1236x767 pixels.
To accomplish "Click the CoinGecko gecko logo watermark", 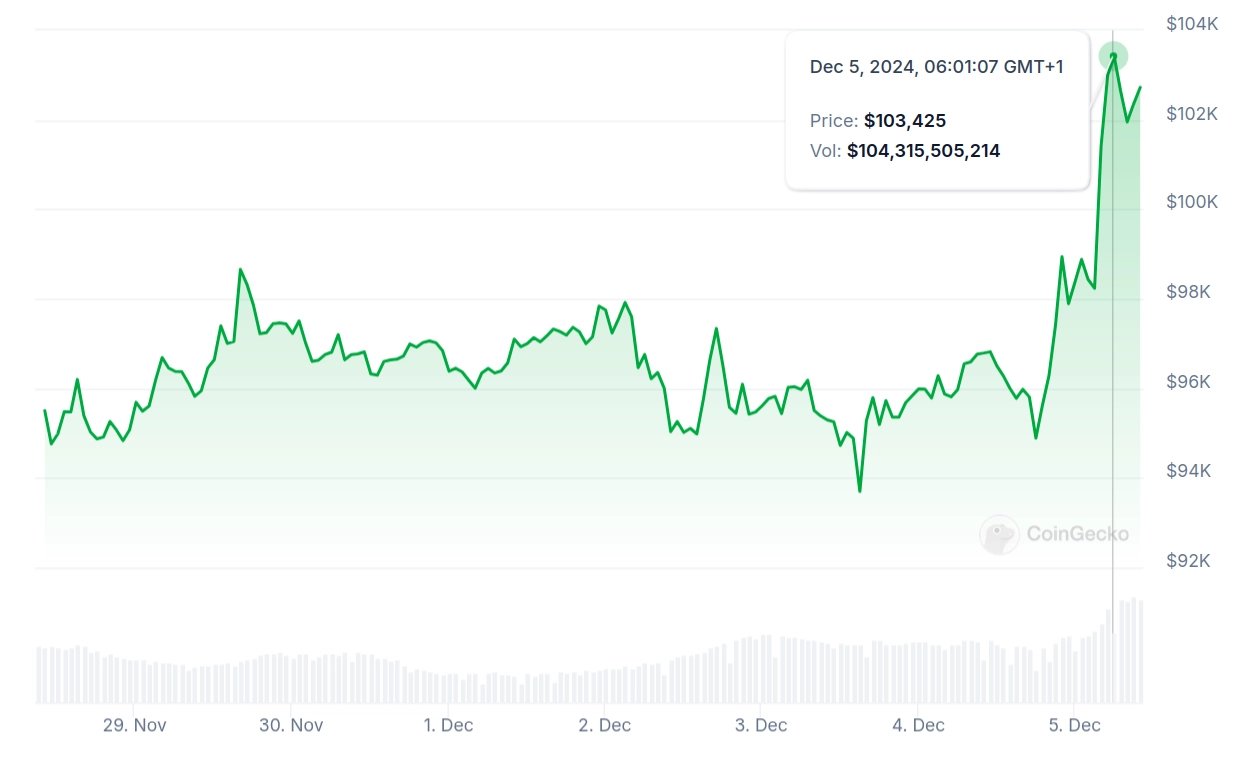I will coord(999,535).
